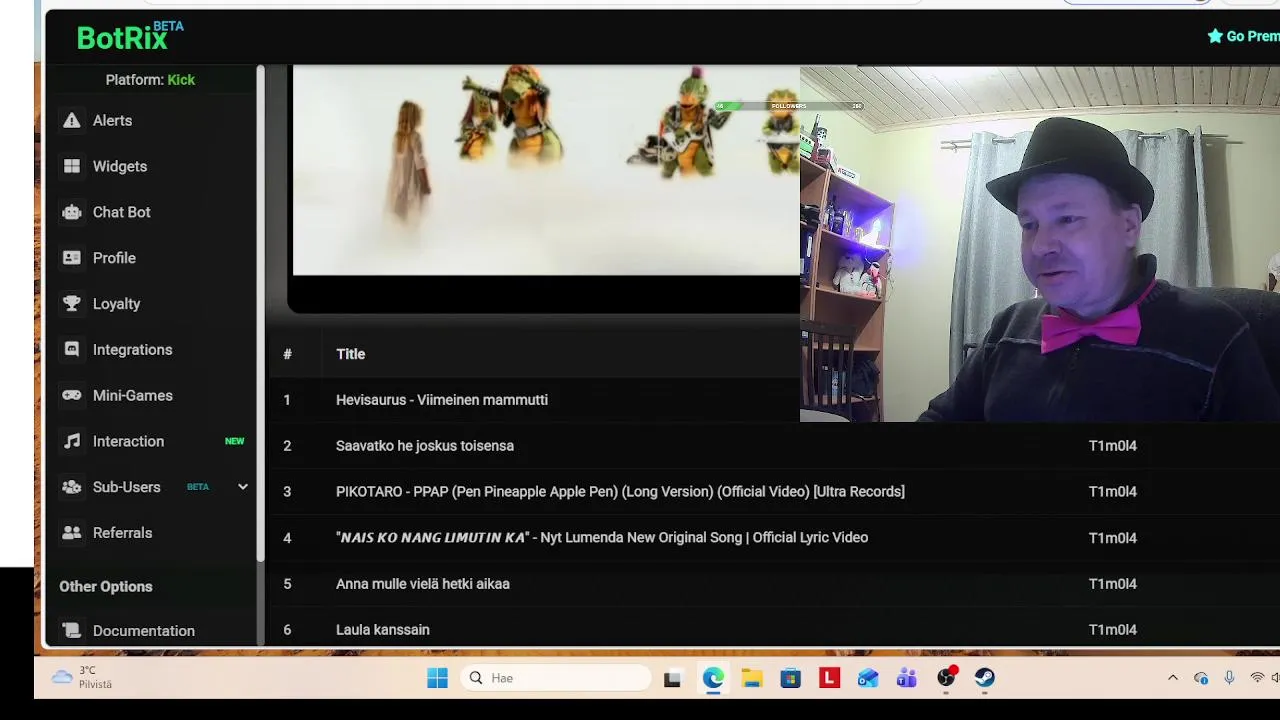1280x720 pixels.
Task: Click the OBS Studio taskbar icon
Action: pos(946,678)
